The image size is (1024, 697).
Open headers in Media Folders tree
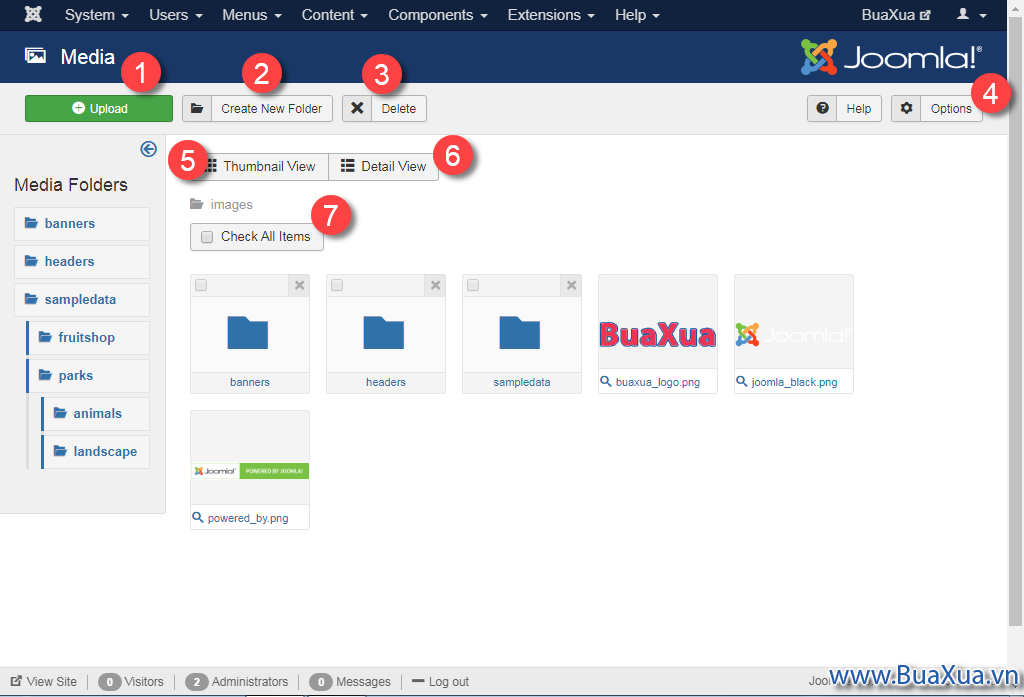[82, 261]
